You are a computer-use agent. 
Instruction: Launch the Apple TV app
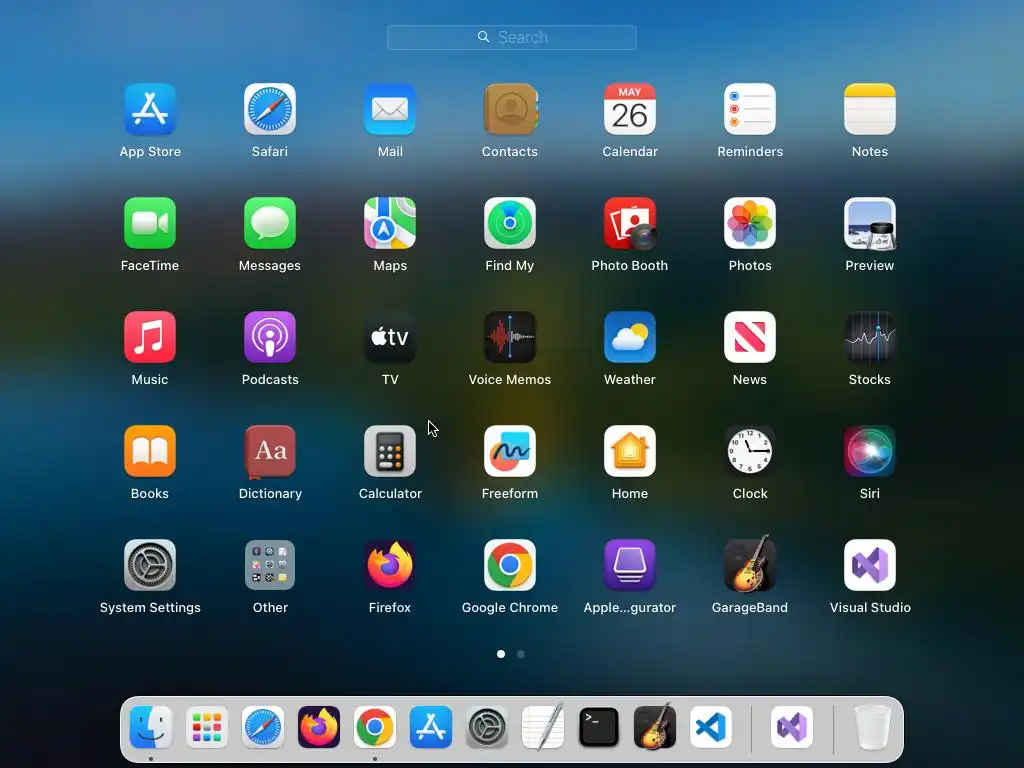tap(390, 337)
